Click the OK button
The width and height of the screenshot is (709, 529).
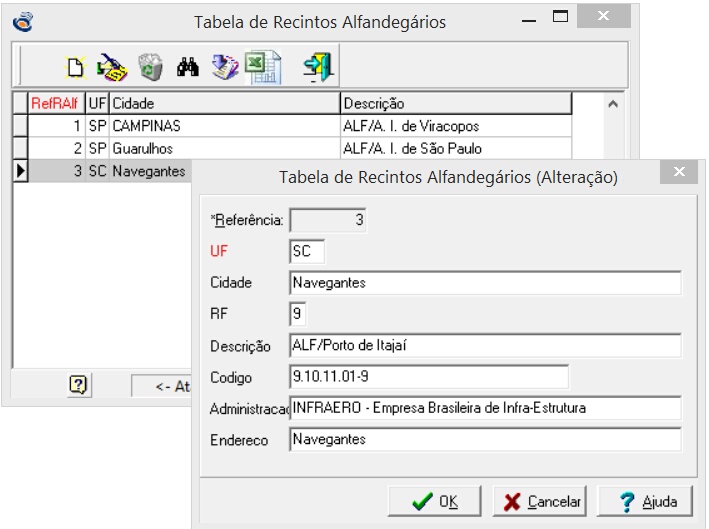tap(435, 501)
